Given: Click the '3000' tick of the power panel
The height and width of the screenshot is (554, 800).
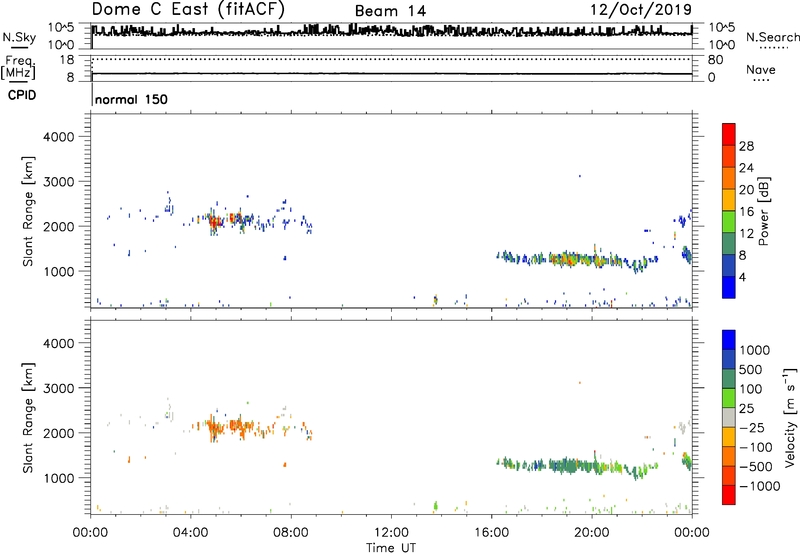Looking at the screenshot, I should pyautogui.click(x=58, y=182).
